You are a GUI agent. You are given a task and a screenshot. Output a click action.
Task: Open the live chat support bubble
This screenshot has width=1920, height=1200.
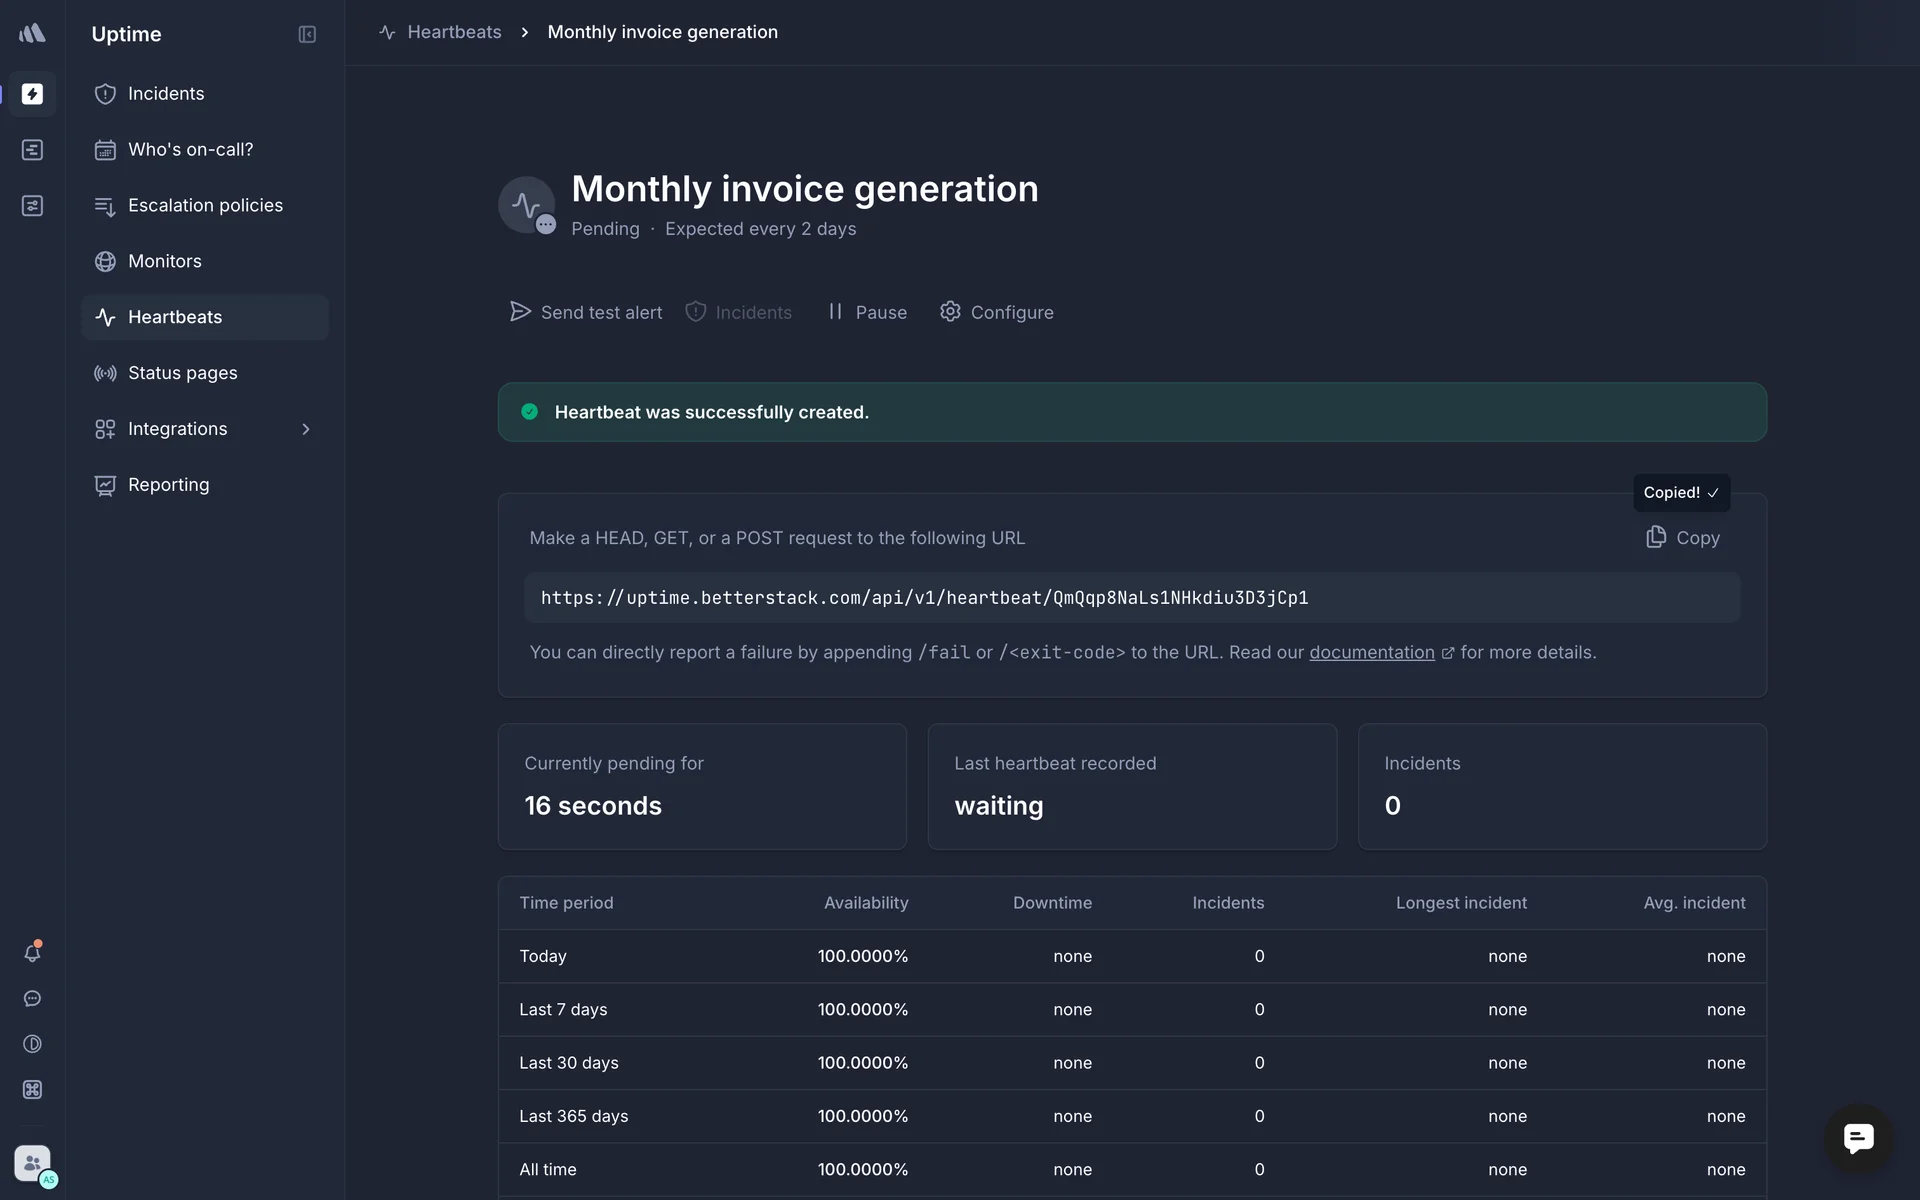tap(1858, 1138)
